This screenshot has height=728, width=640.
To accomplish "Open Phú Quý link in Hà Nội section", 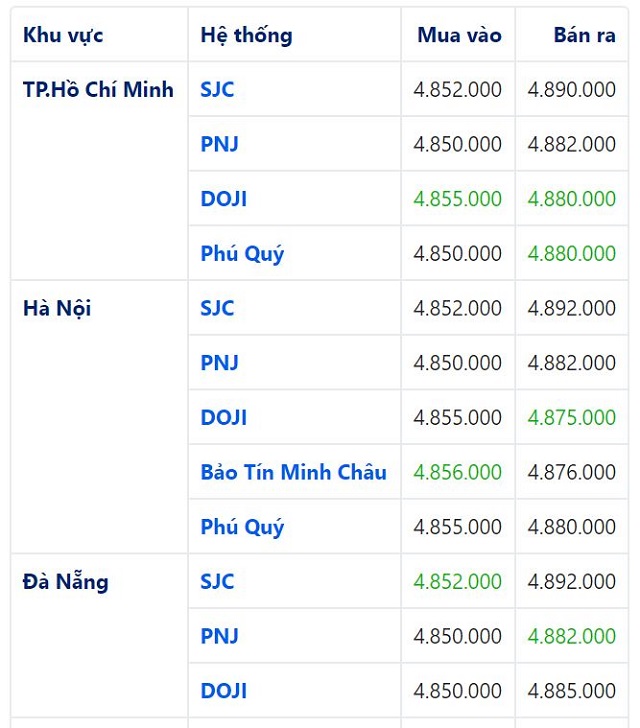I will [242, 527].
